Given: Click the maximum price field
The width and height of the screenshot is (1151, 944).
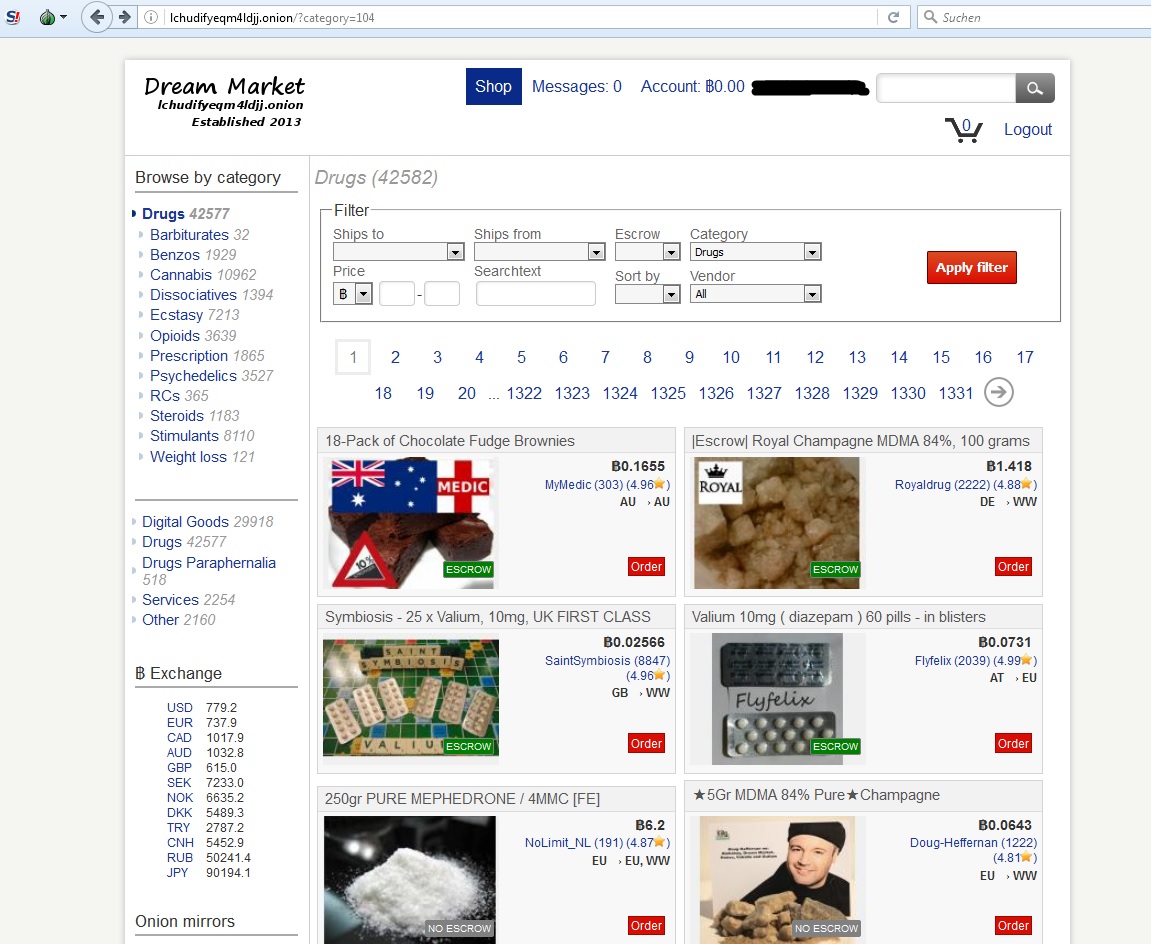Looking at the screenshot, I should point(442,294).
